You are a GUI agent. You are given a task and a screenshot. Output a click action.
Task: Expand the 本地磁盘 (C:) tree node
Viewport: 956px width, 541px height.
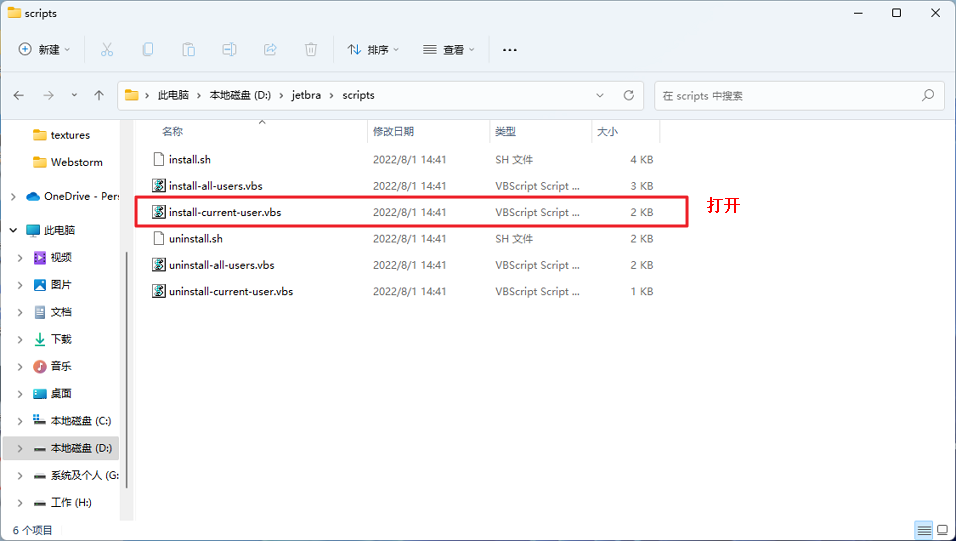coord(20,421)
